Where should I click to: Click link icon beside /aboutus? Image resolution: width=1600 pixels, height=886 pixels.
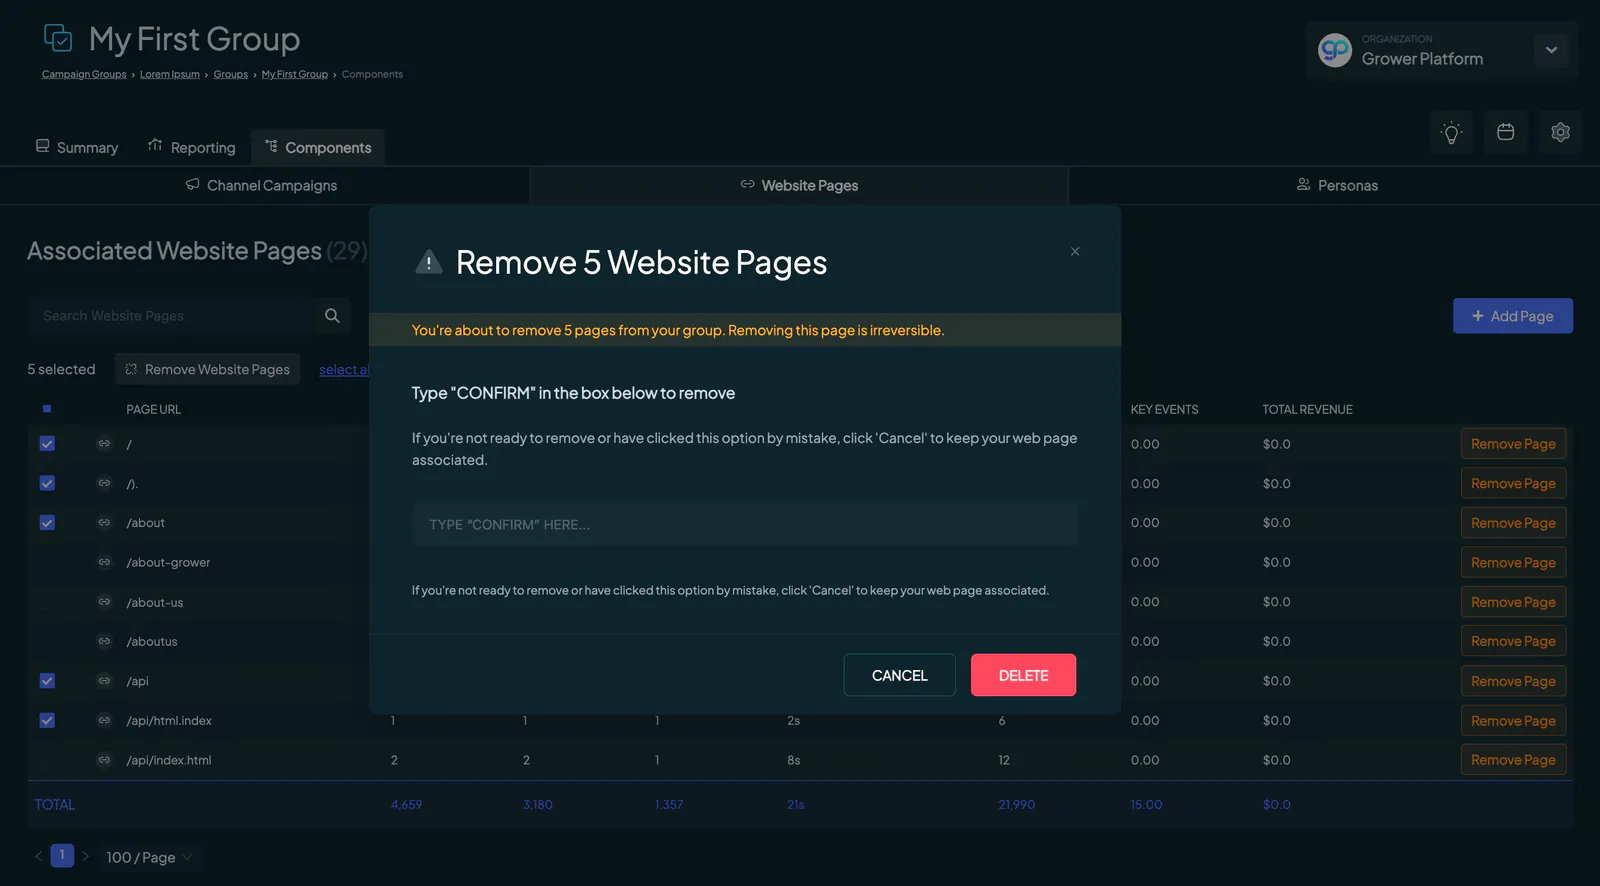[104, 641]
